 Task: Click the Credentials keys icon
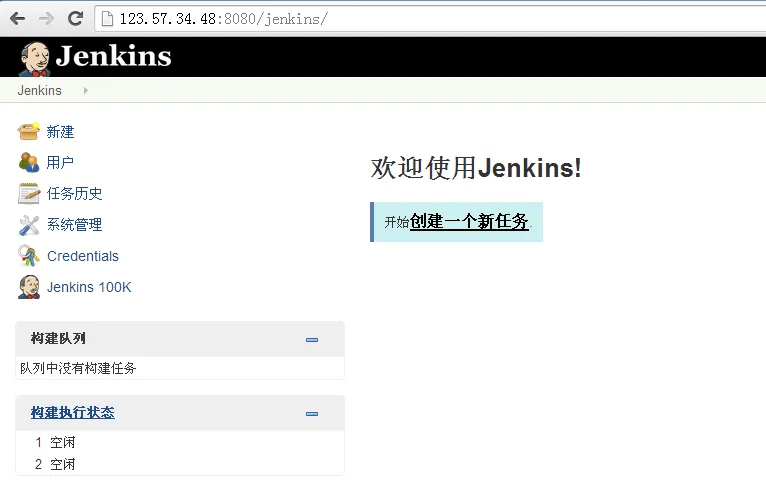(x=28, y=256)
